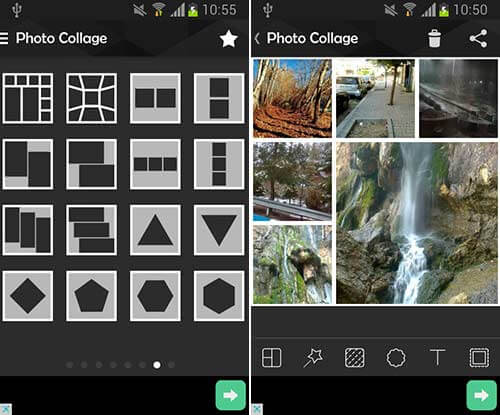Switch to the first page indicator dot
The width and height of the screenshot is (500, 415).
(70, 365)
